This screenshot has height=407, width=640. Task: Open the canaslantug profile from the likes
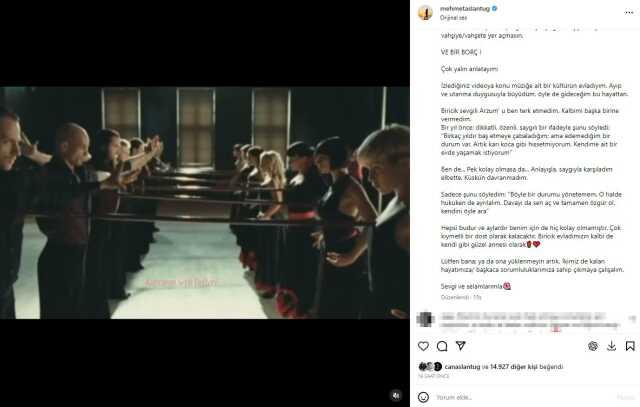tap(462, 367)
